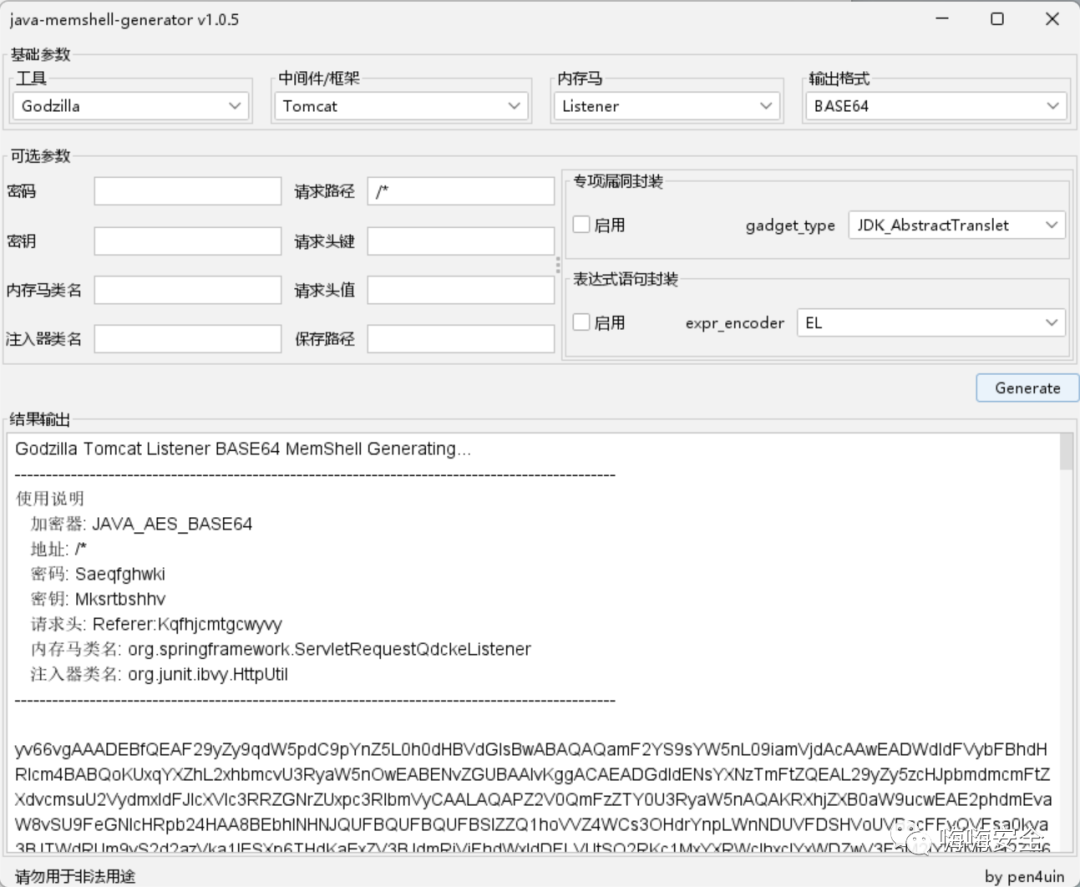Open the gadget_type JDK_AbstractTranslet dropdown
1080x887 pixels.
click(957, 225)
